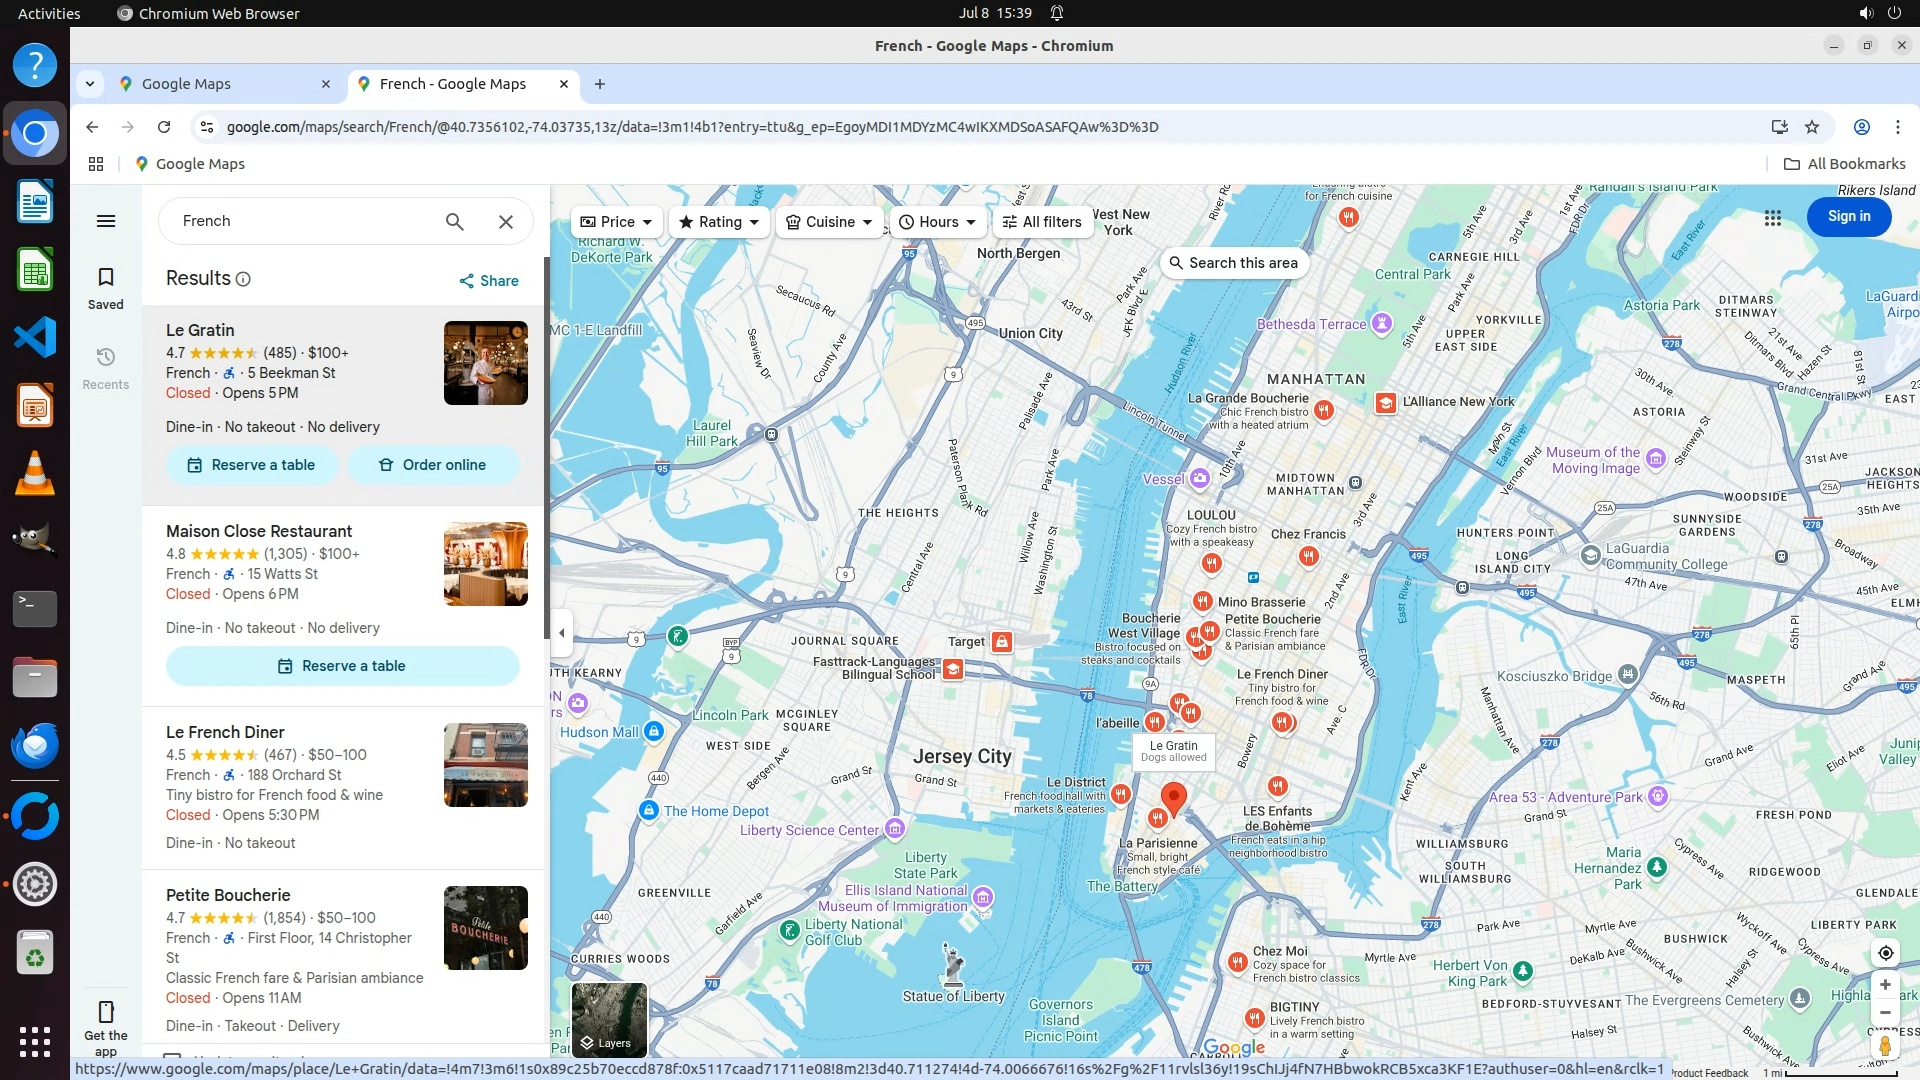Open the Google apps grid icon
Screen dimensions: 1920x1080
[1773, 218]
